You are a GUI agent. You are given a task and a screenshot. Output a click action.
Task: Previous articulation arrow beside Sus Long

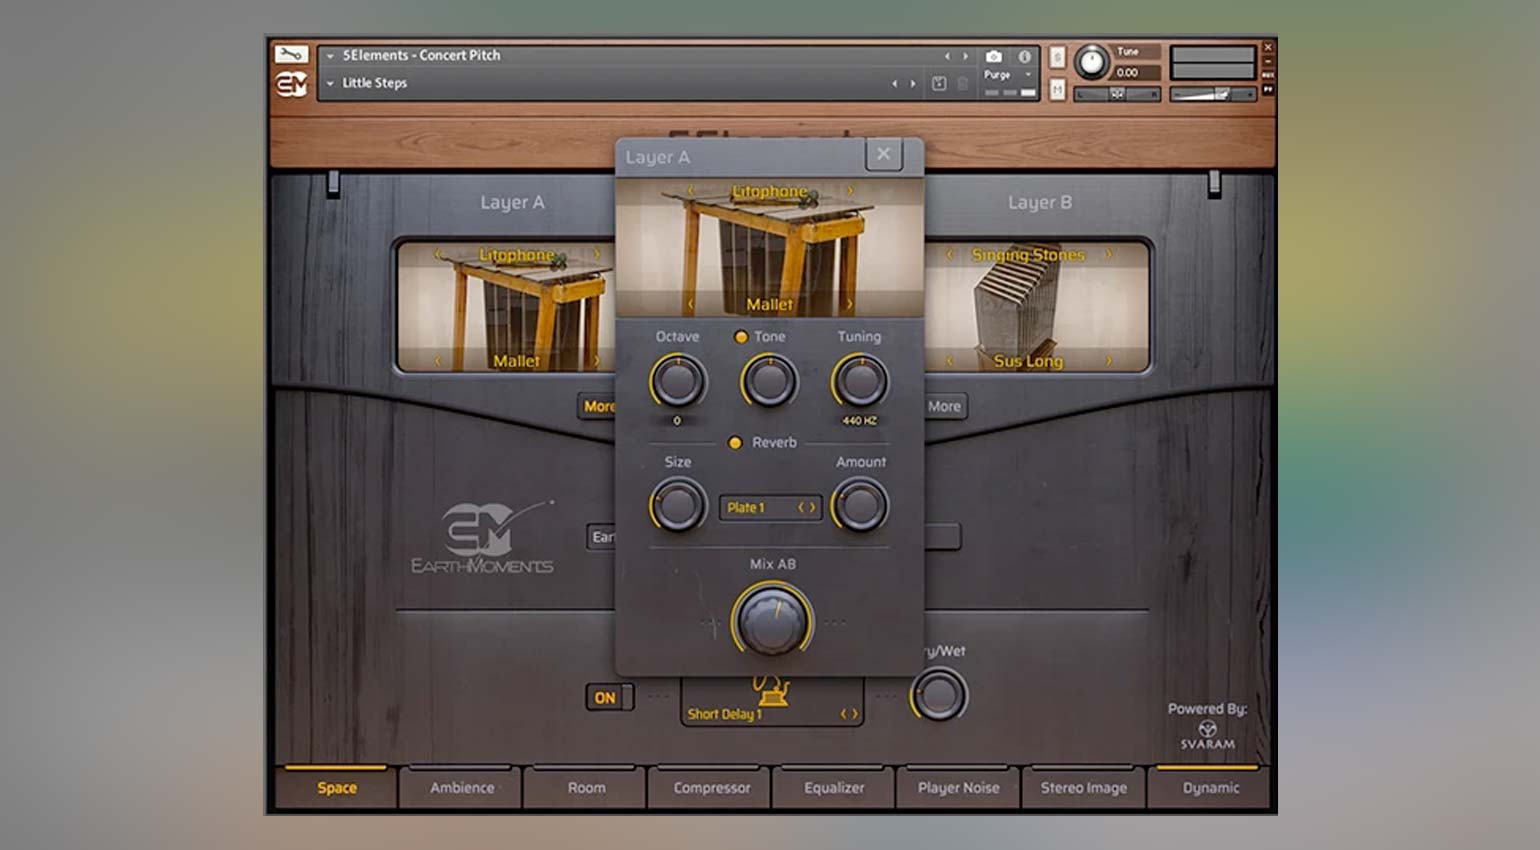pos(949,361)
